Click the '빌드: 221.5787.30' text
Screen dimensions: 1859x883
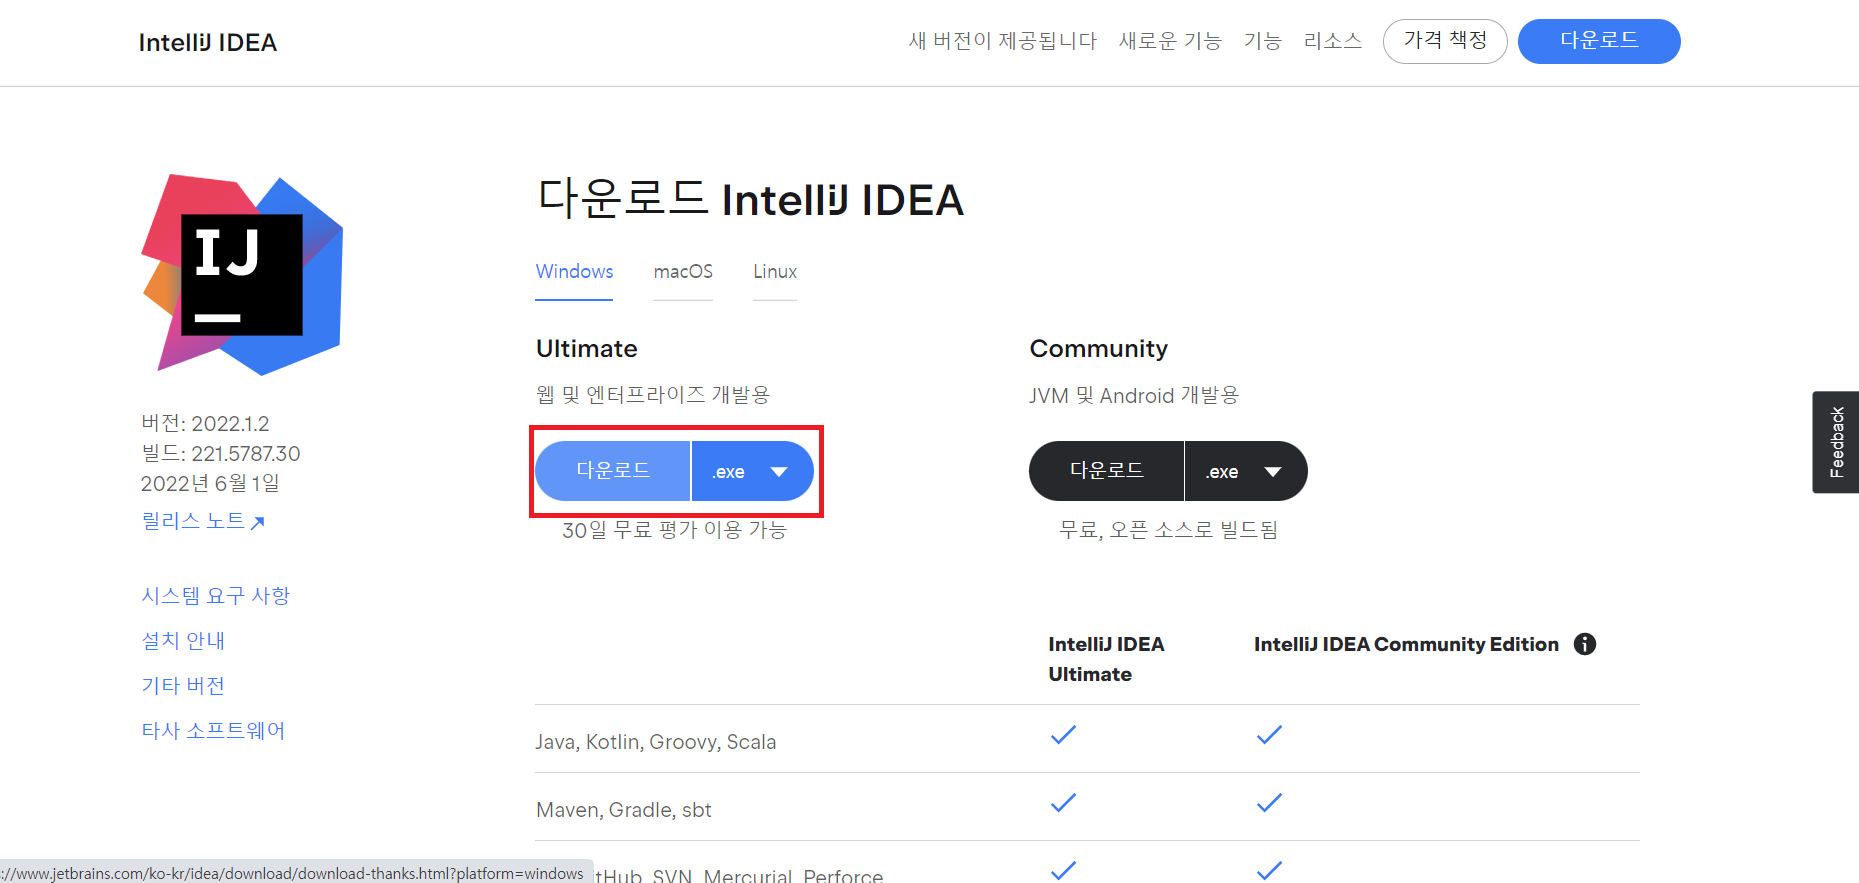point(221,454)
